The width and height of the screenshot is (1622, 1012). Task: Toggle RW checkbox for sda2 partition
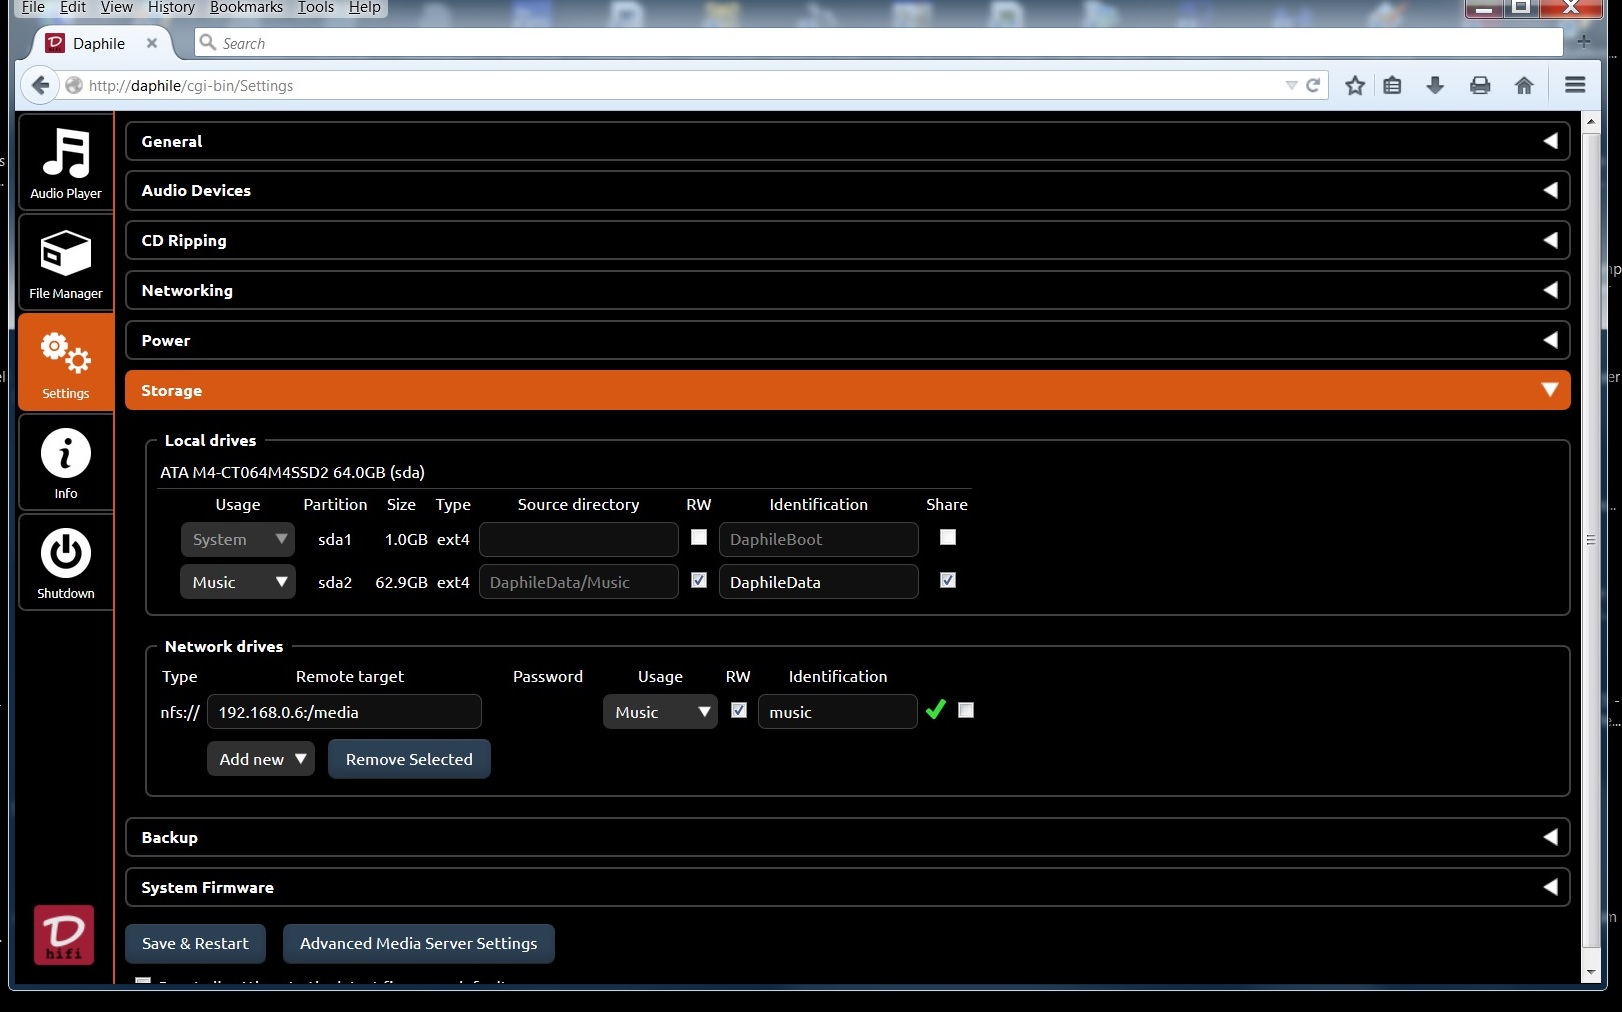(699, 580)
